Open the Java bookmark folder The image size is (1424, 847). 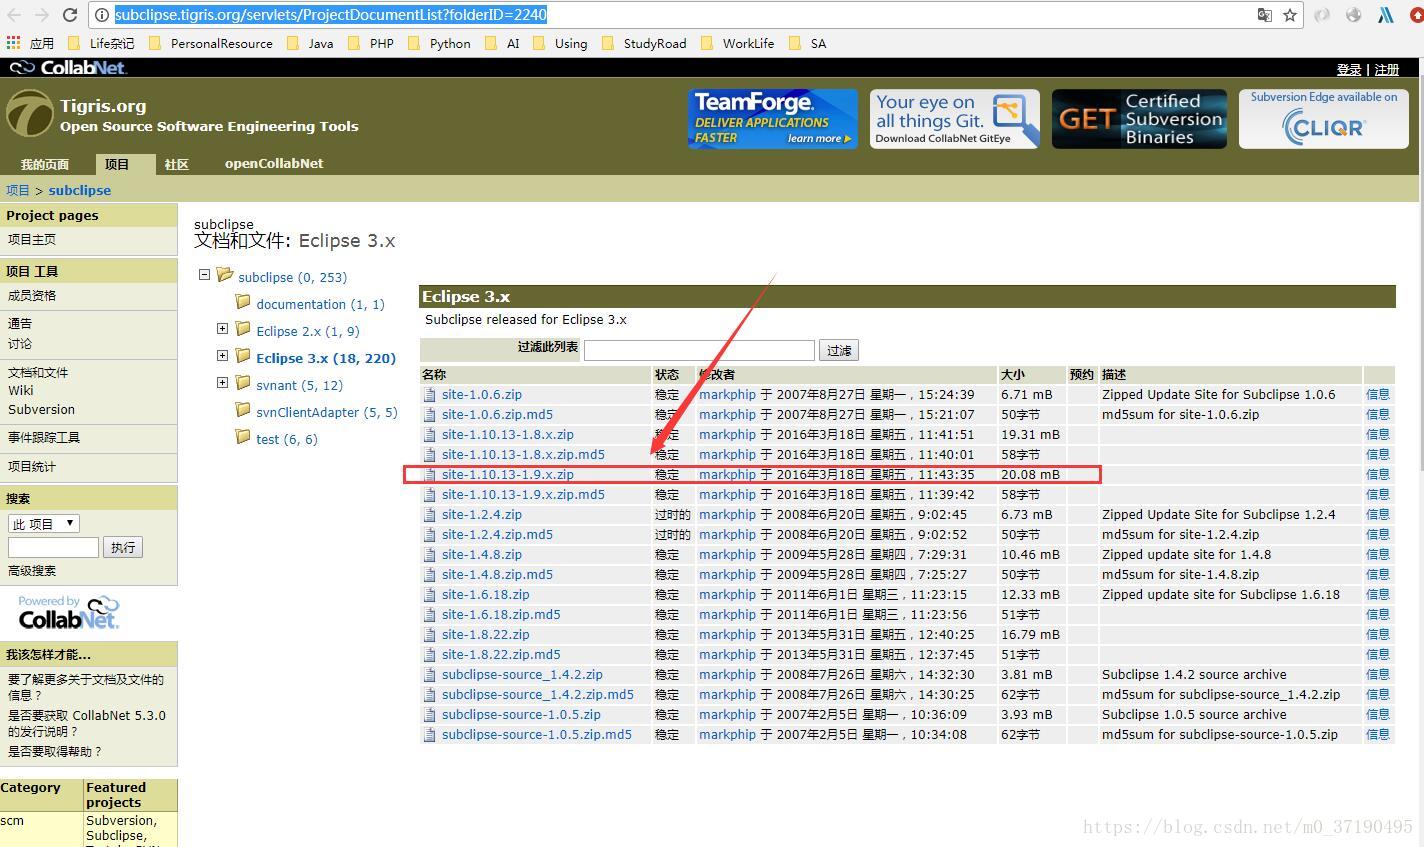pos(310,43)
